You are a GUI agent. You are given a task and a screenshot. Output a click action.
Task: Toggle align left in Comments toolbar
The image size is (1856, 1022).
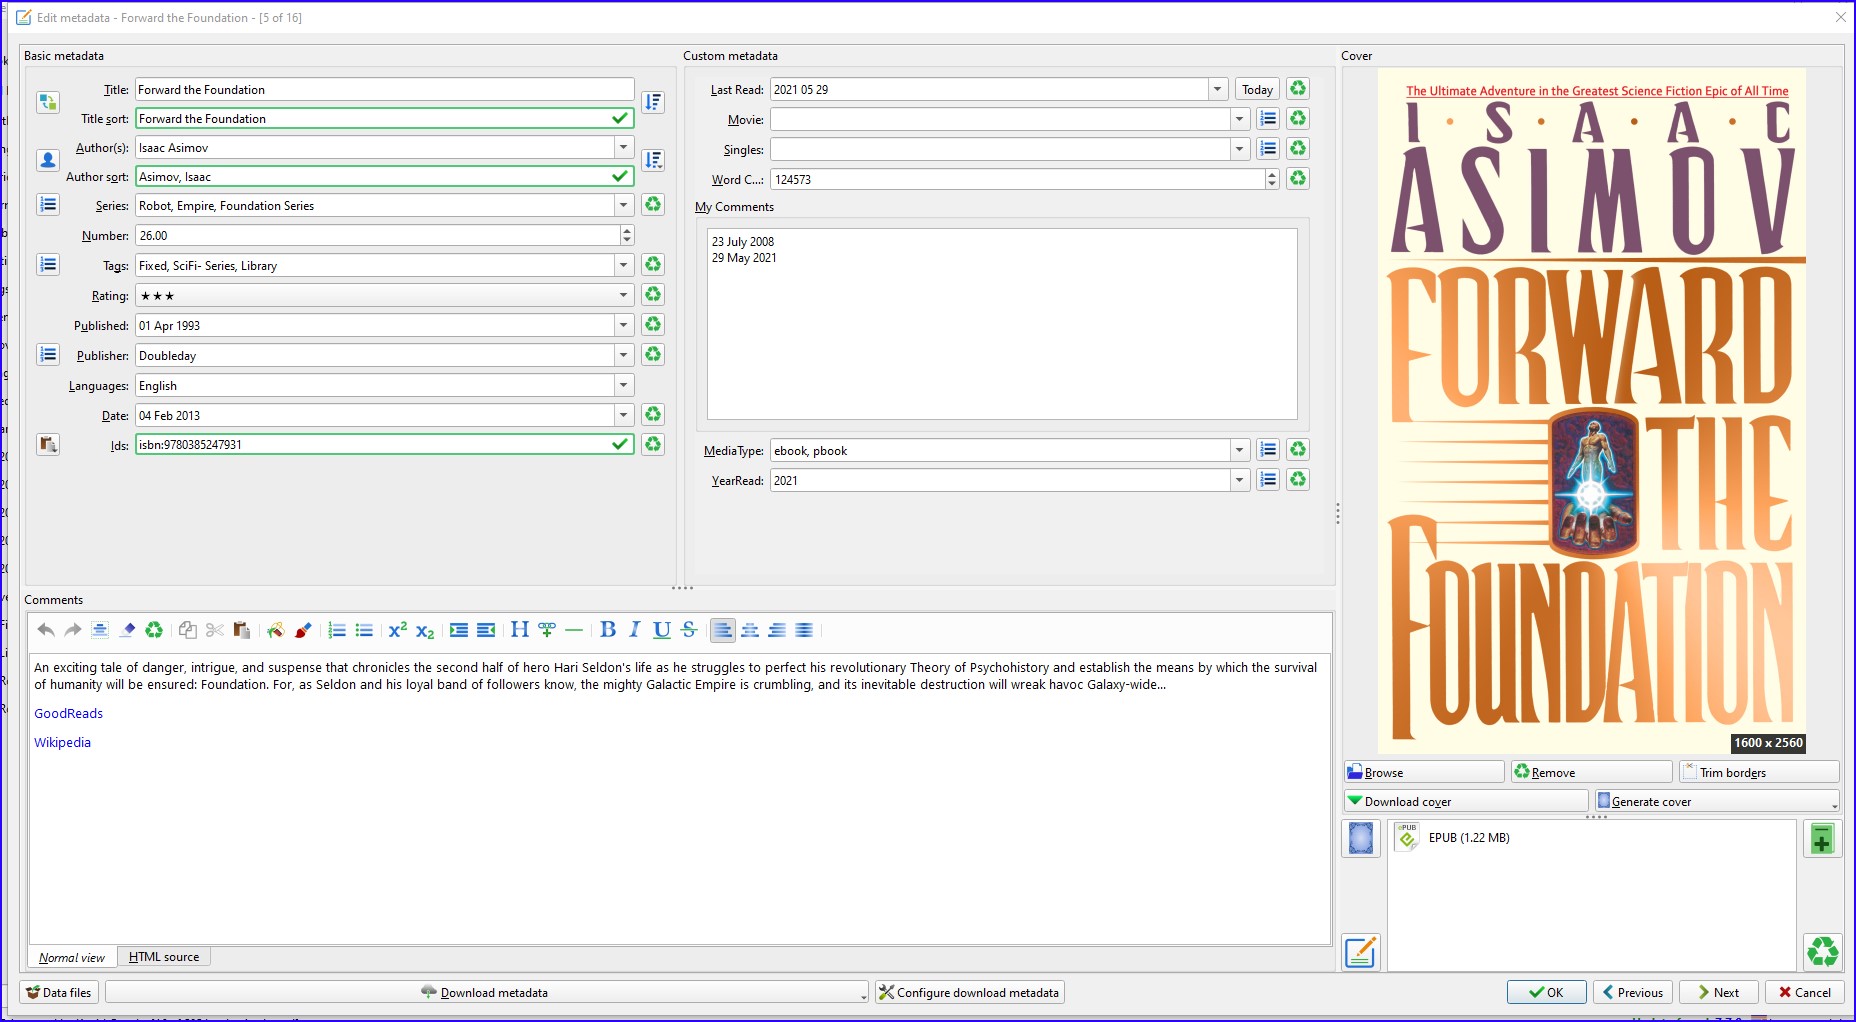(722, 630)
